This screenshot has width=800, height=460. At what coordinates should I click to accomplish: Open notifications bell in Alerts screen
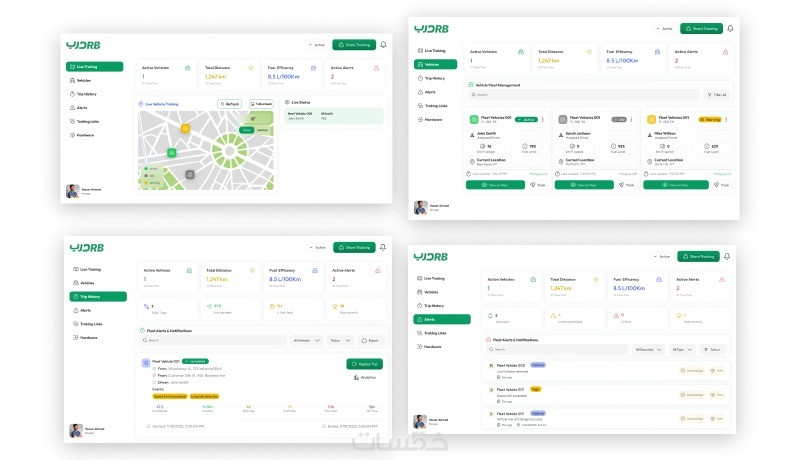coord(727,257)
